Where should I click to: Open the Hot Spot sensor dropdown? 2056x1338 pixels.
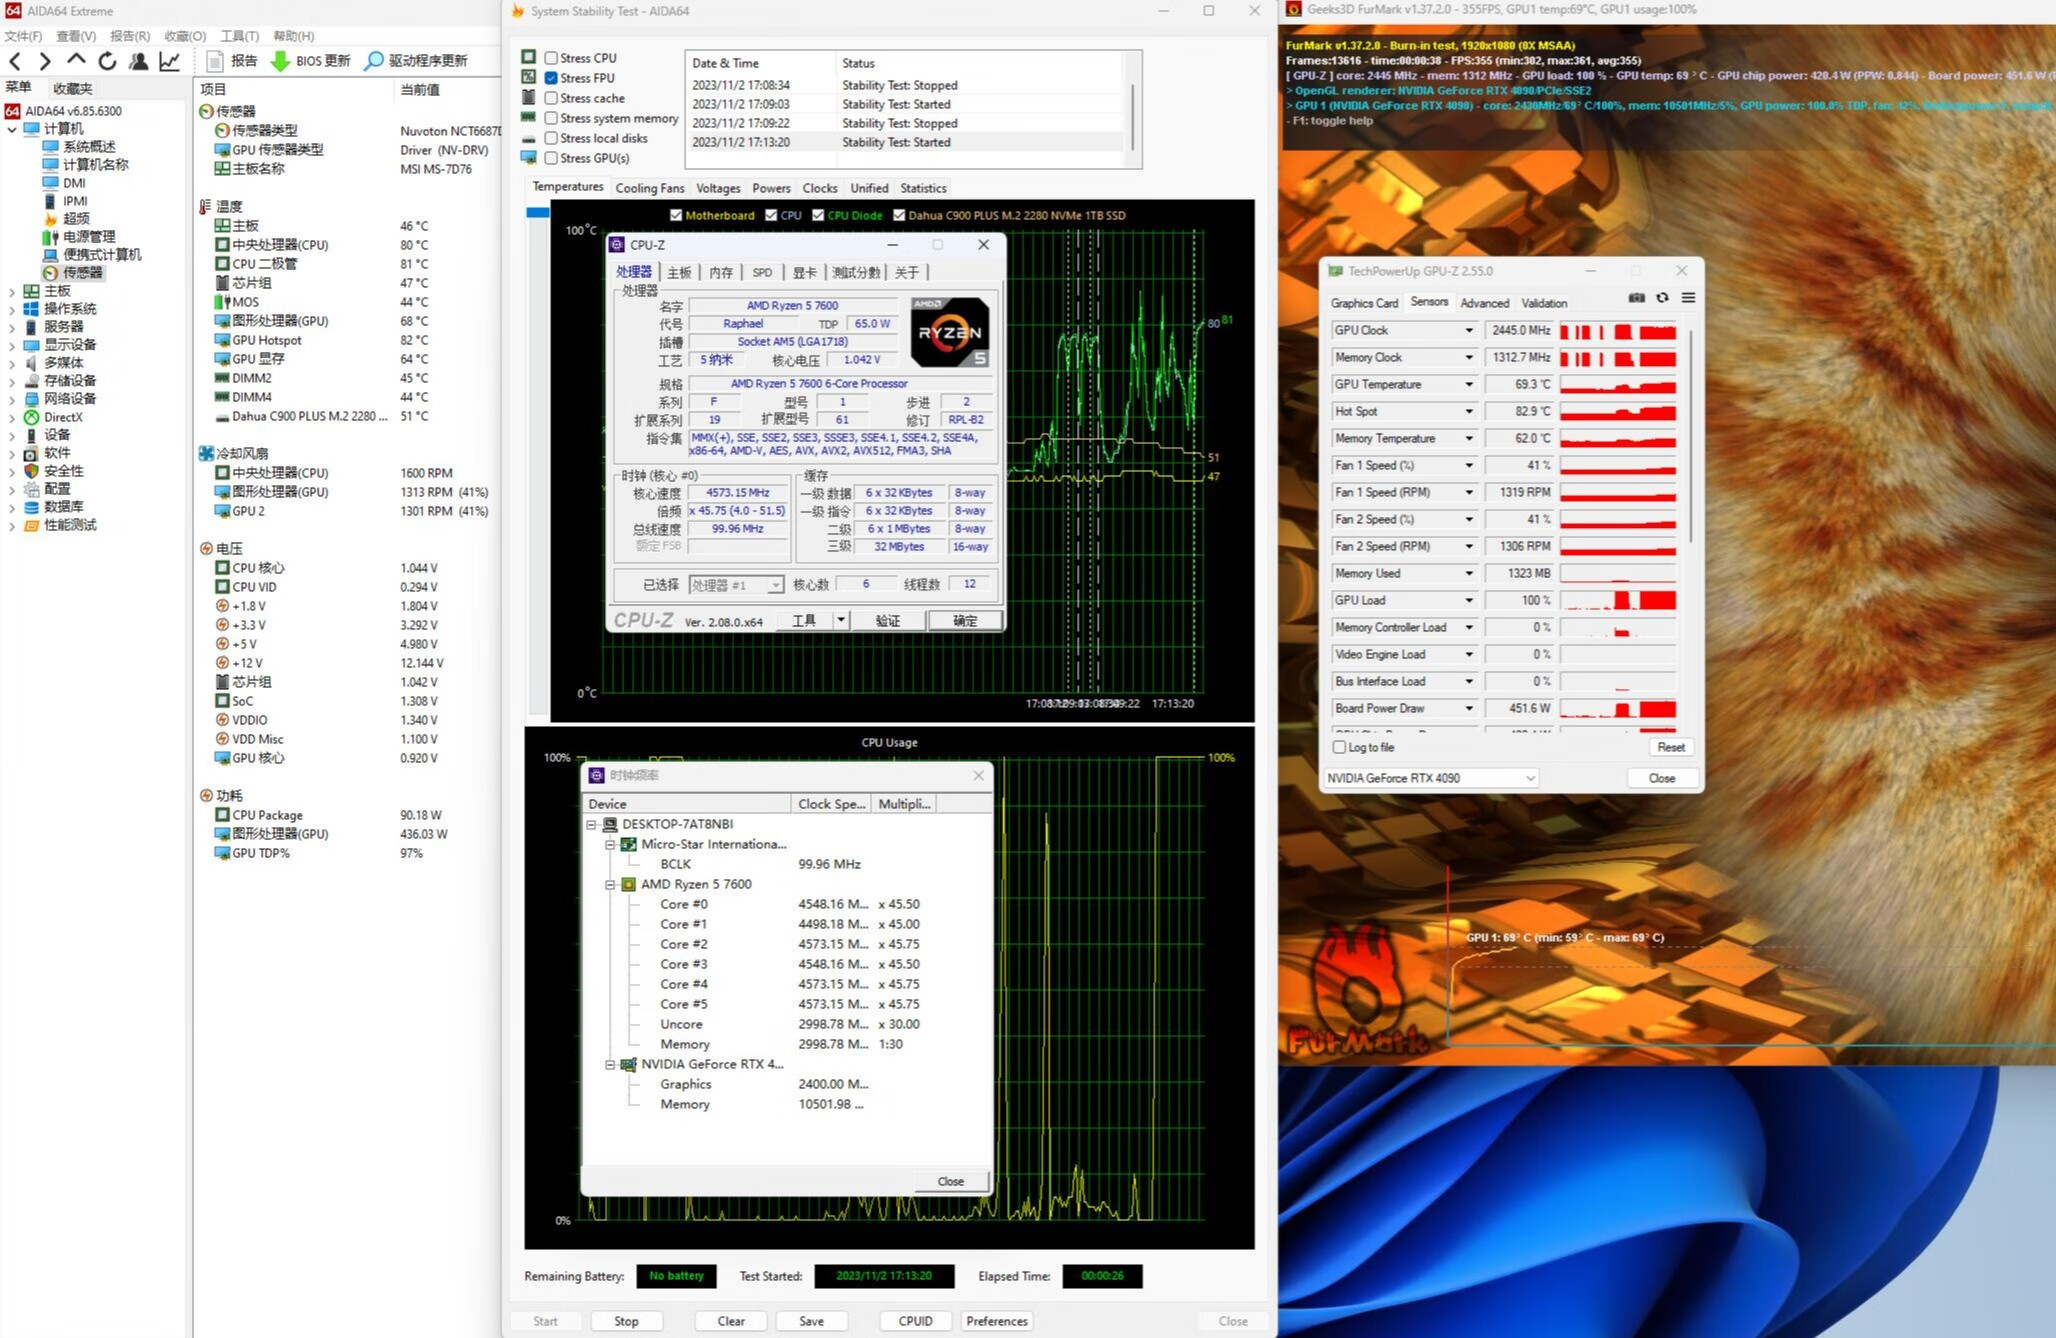pos(1469,411)
